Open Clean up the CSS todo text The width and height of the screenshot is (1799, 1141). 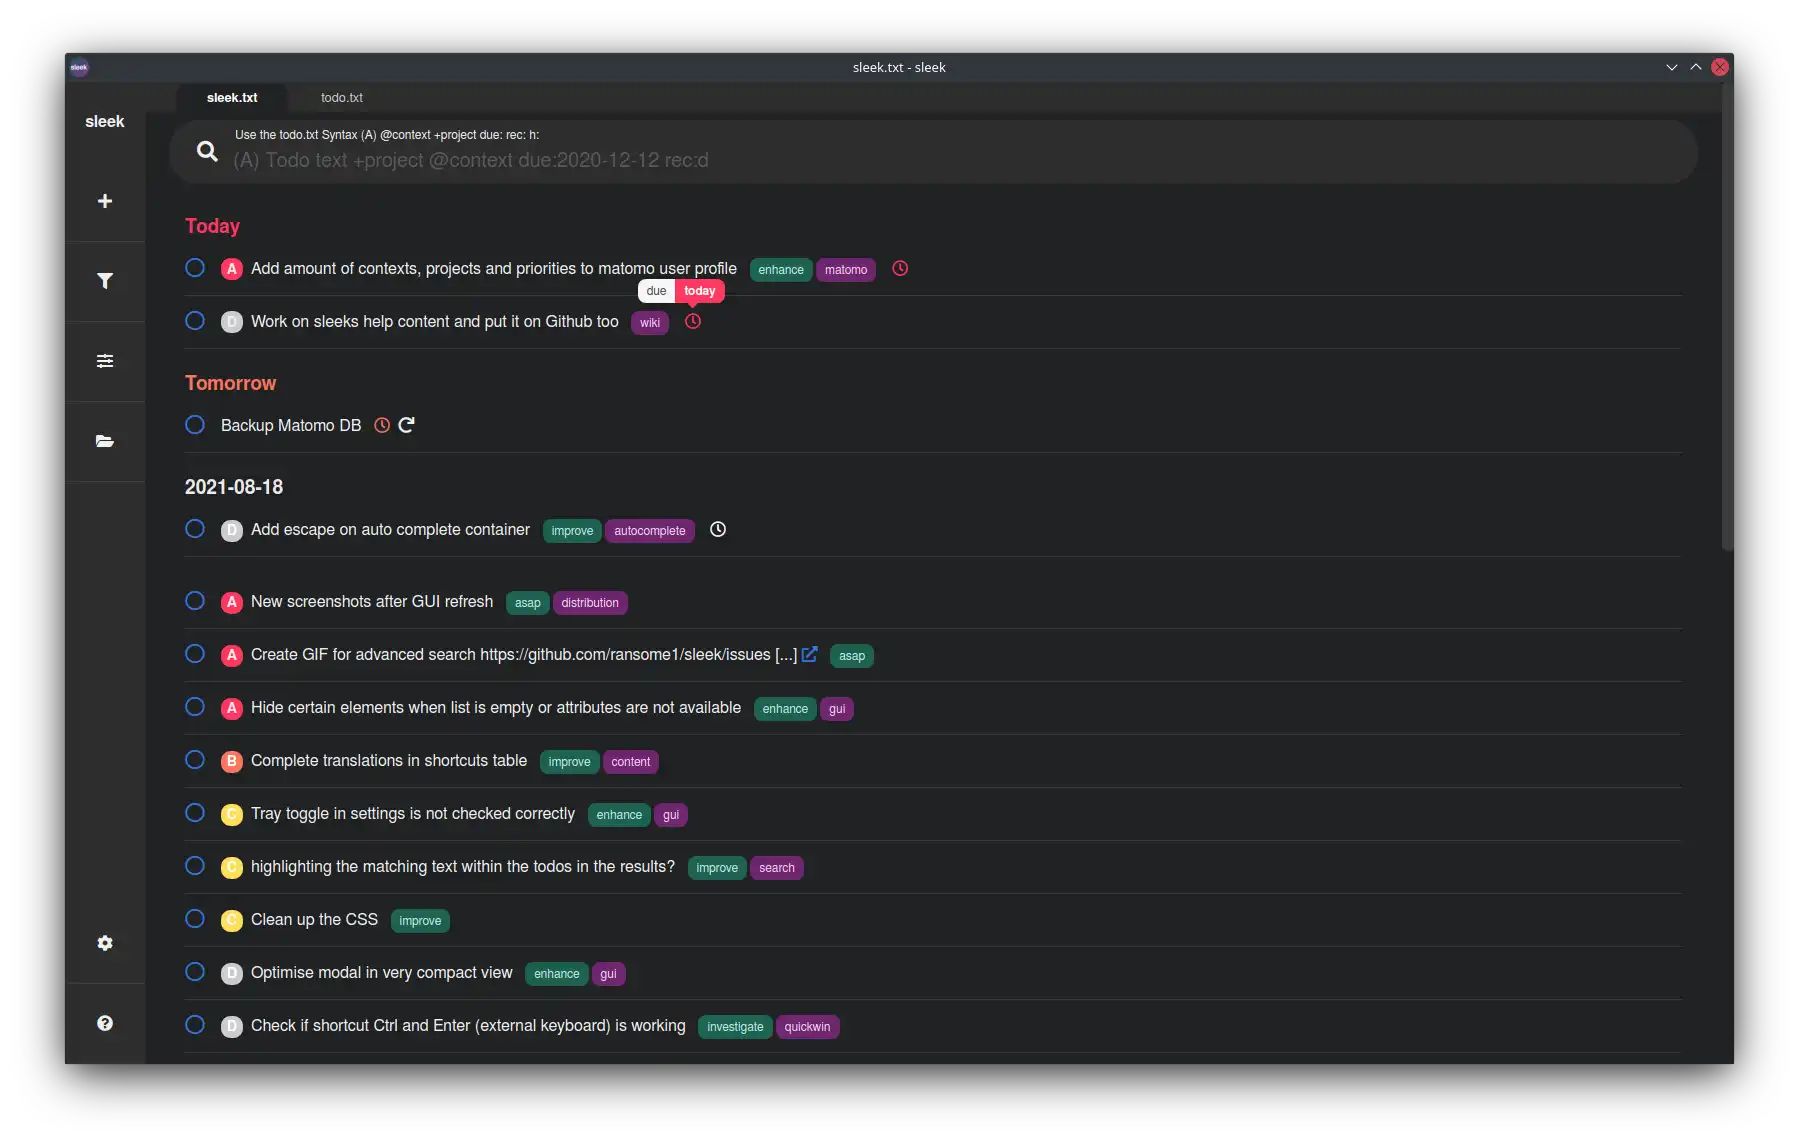pos(314,920)
